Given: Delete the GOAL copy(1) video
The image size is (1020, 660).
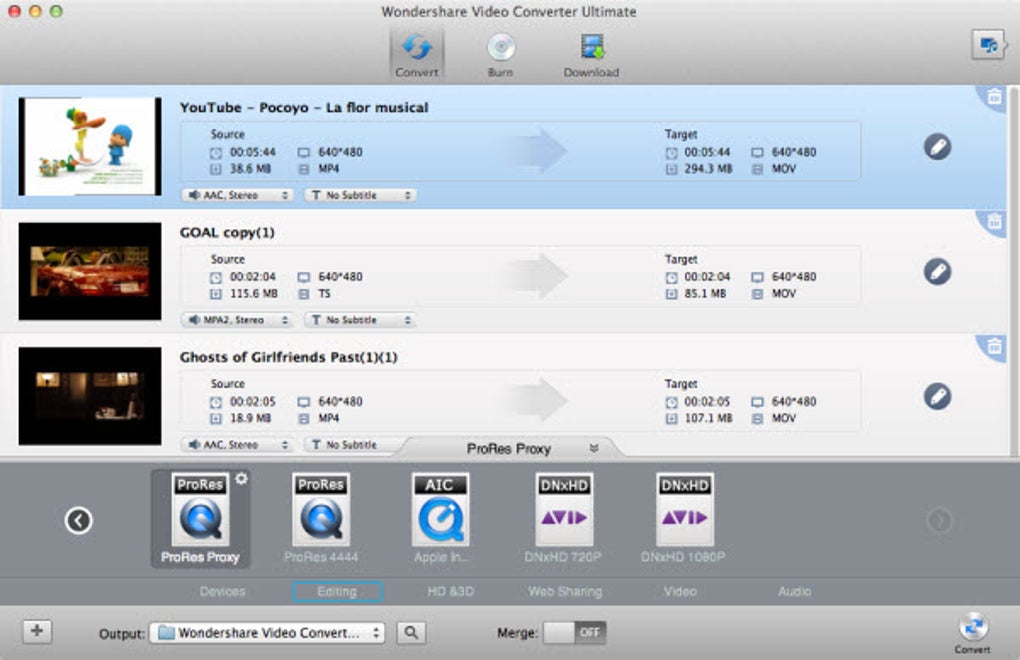Looking at the screenshot, I should [994, 222].
